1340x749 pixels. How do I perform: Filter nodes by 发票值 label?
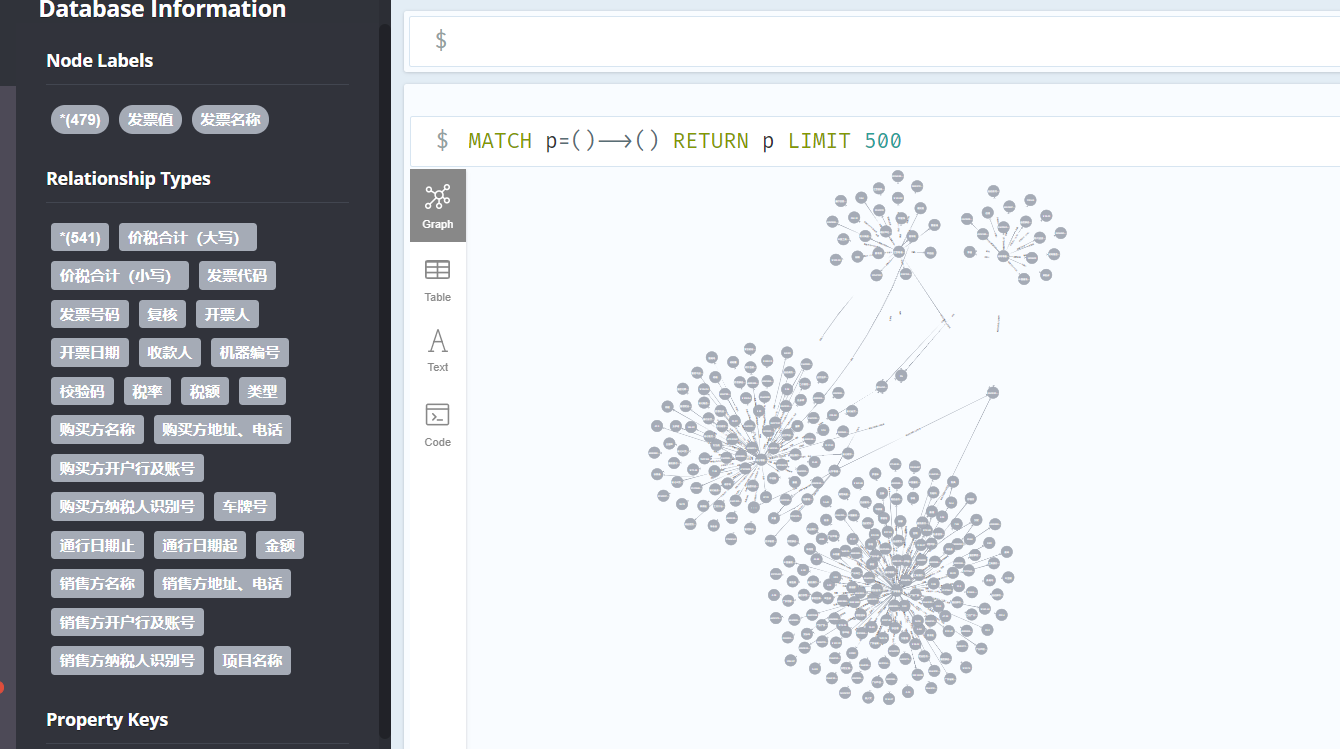coord(150,119)
